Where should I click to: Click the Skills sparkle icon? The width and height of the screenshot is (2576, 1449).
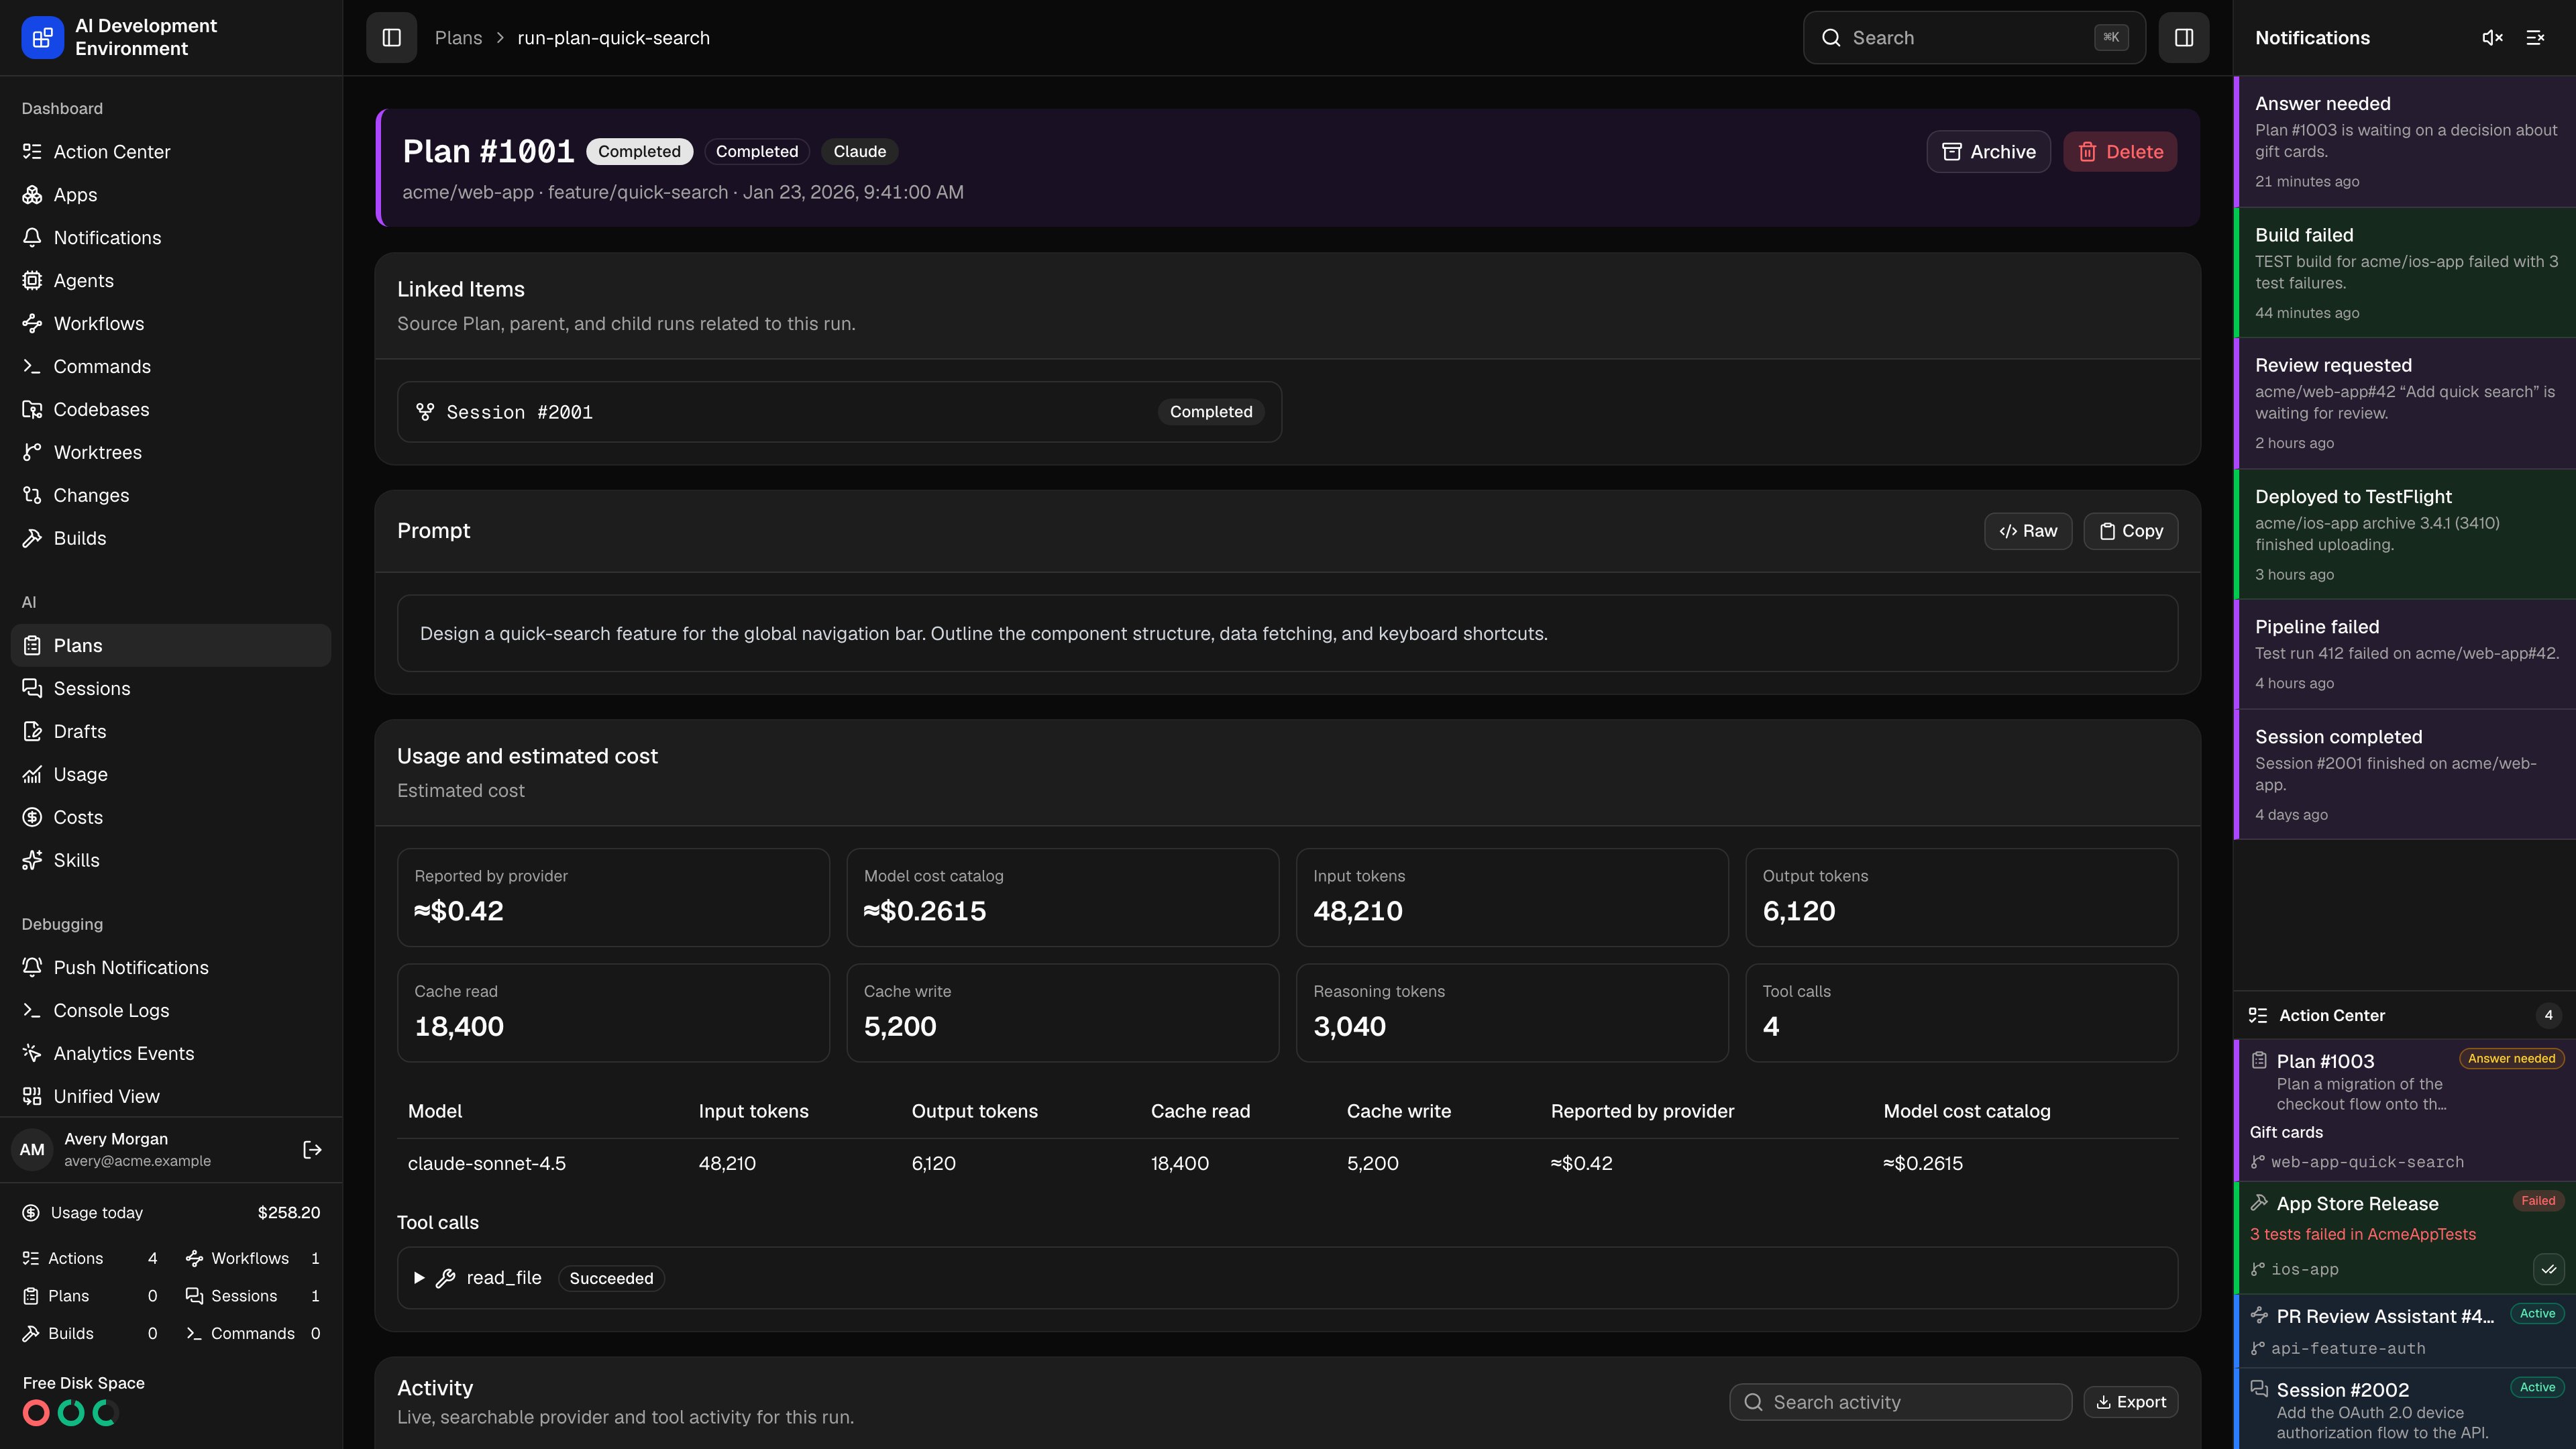(32, 861)
